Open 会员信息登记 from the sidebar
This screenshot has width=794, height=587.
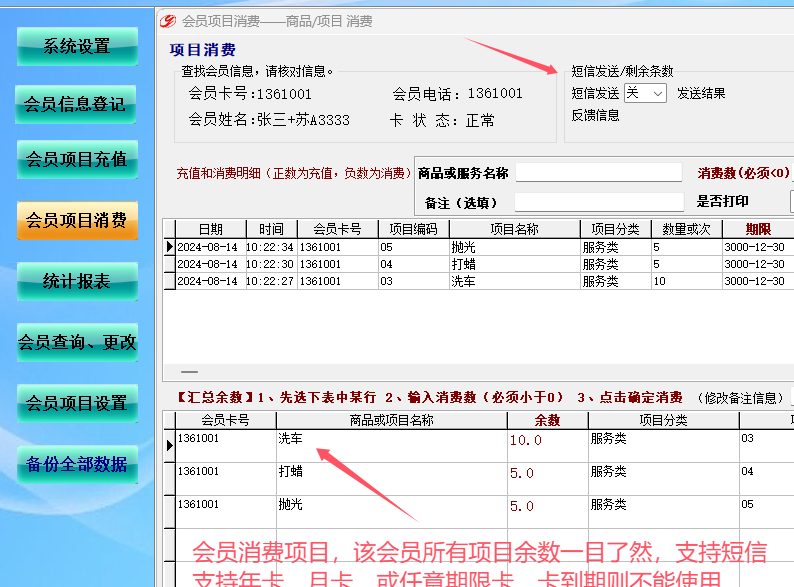(x=75, y=104)
